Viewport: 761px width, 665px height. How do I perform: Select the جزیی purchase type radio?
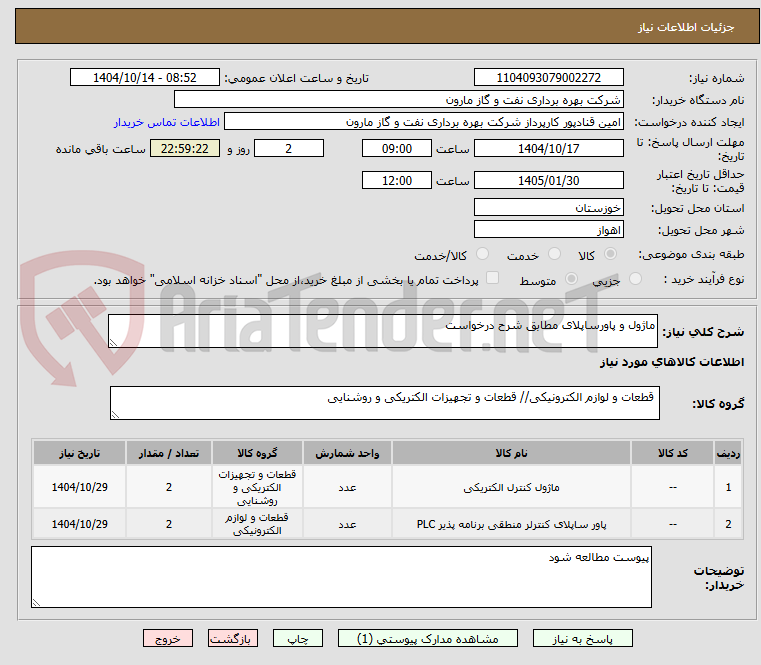(635, 279)
